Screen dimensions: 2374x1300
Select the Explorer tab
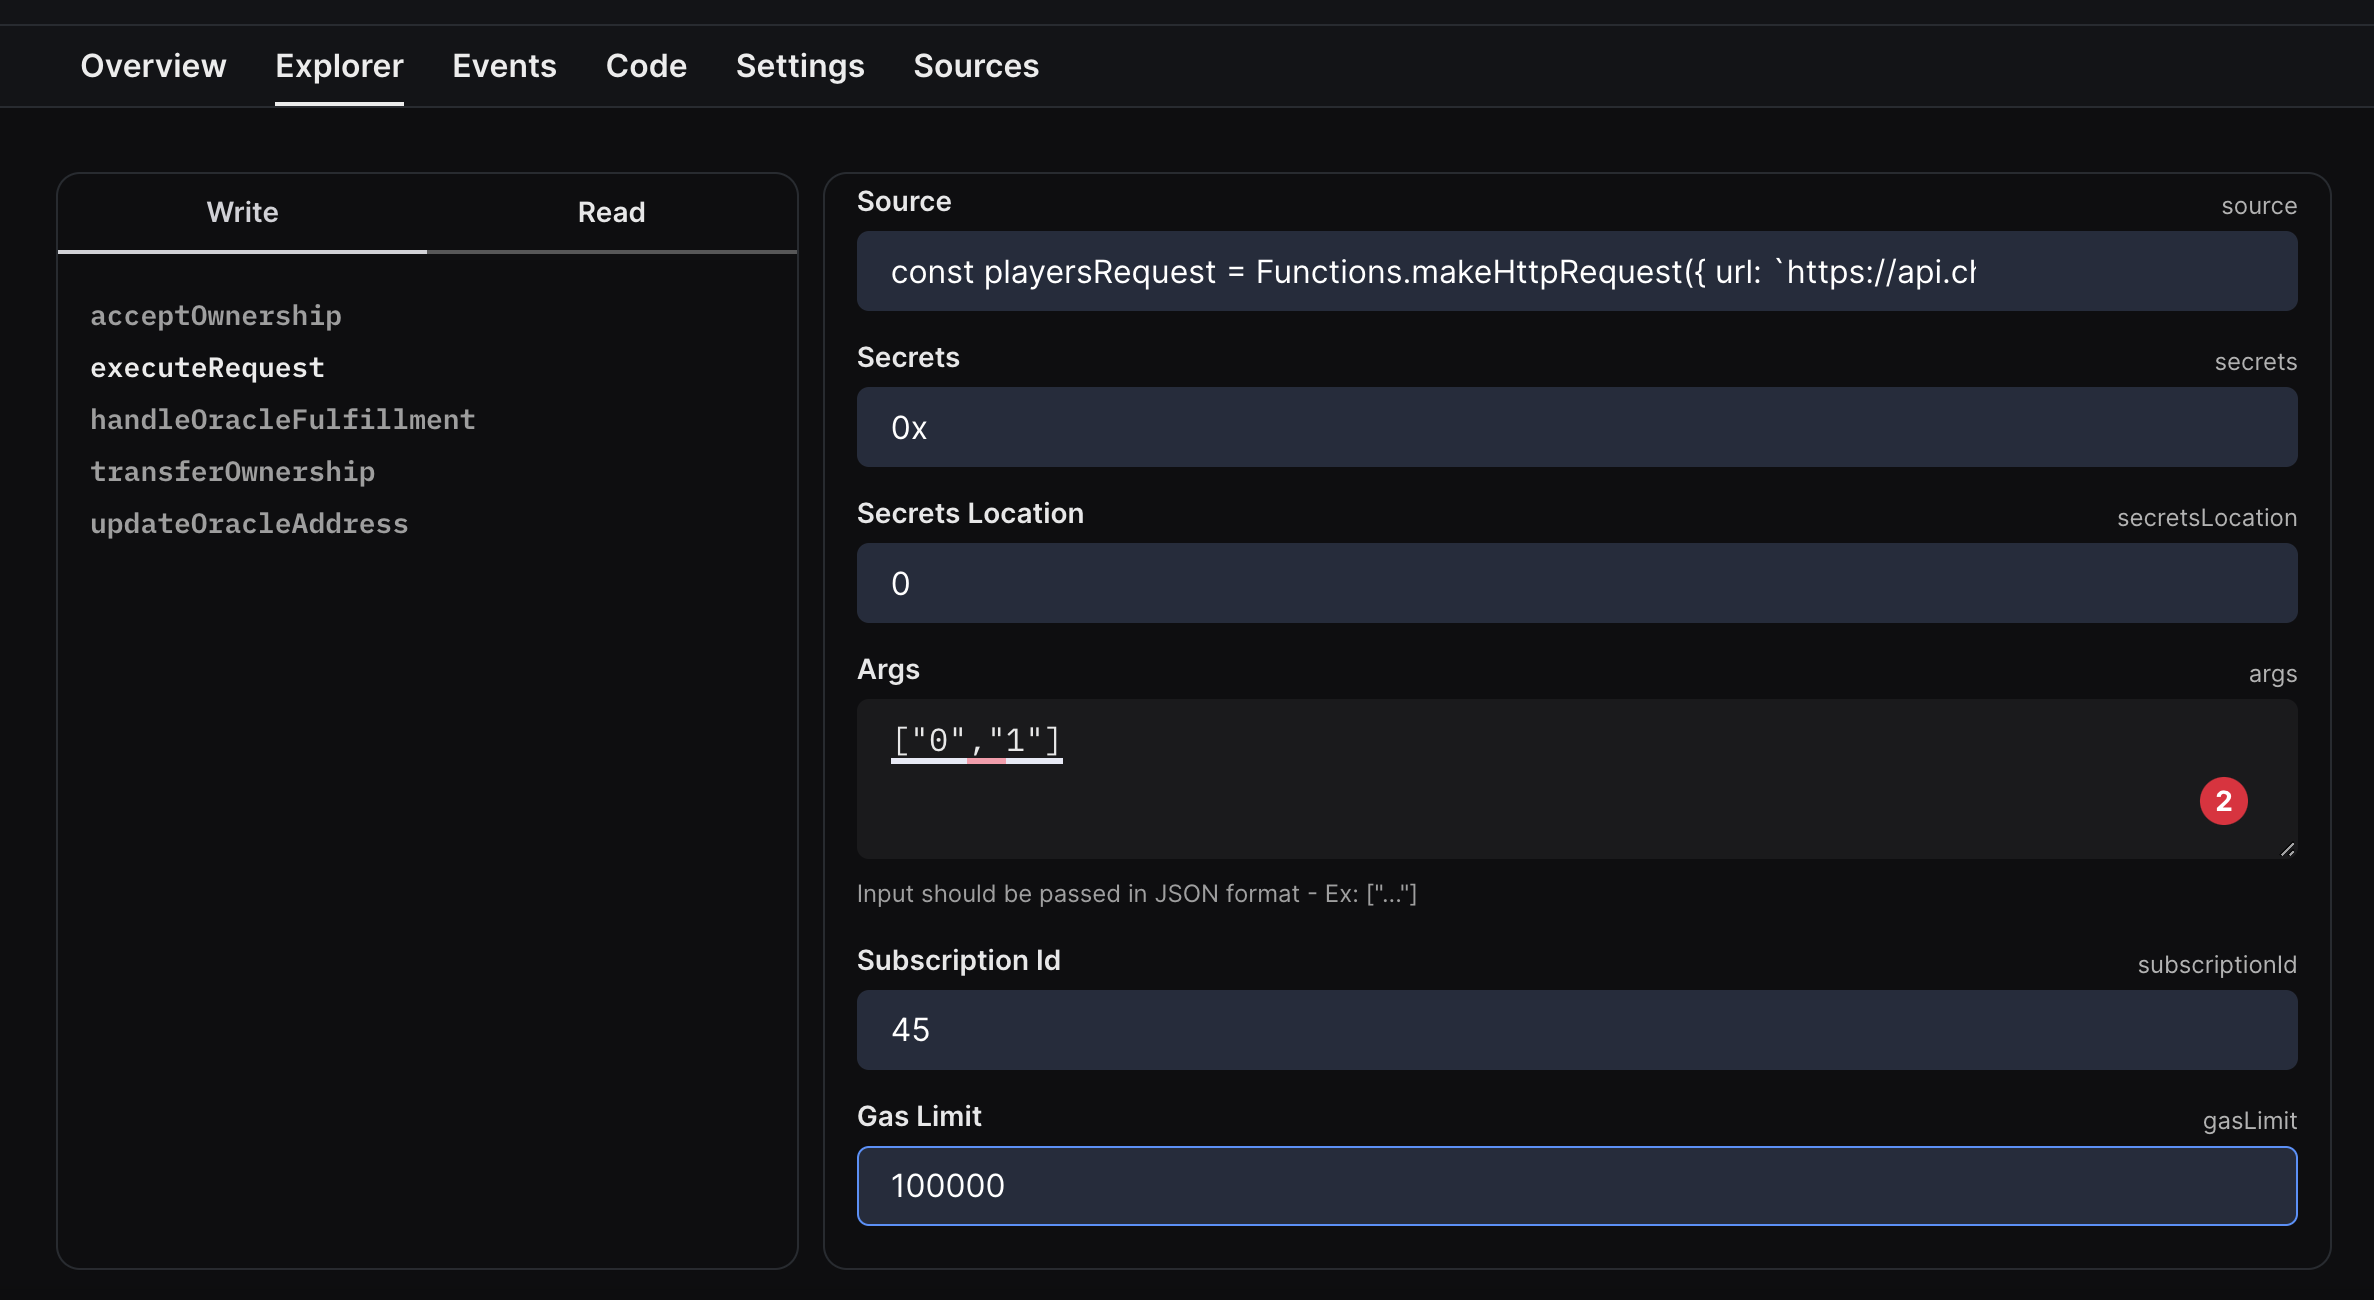(x=339, y=66)
